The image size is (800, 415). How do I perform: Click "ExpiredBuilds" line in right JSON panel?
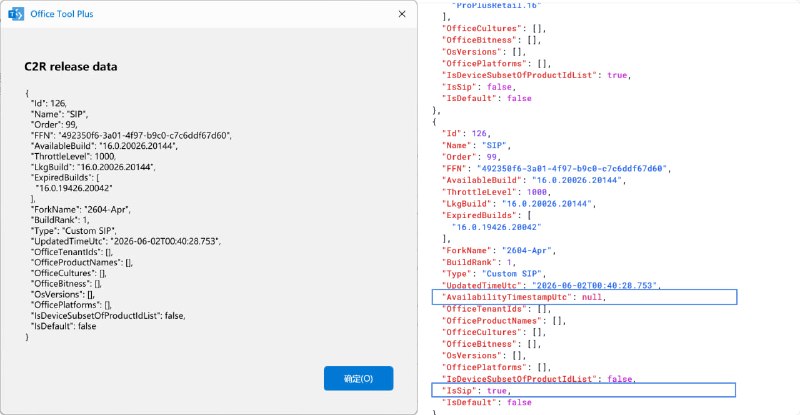(x=486, y=215)
